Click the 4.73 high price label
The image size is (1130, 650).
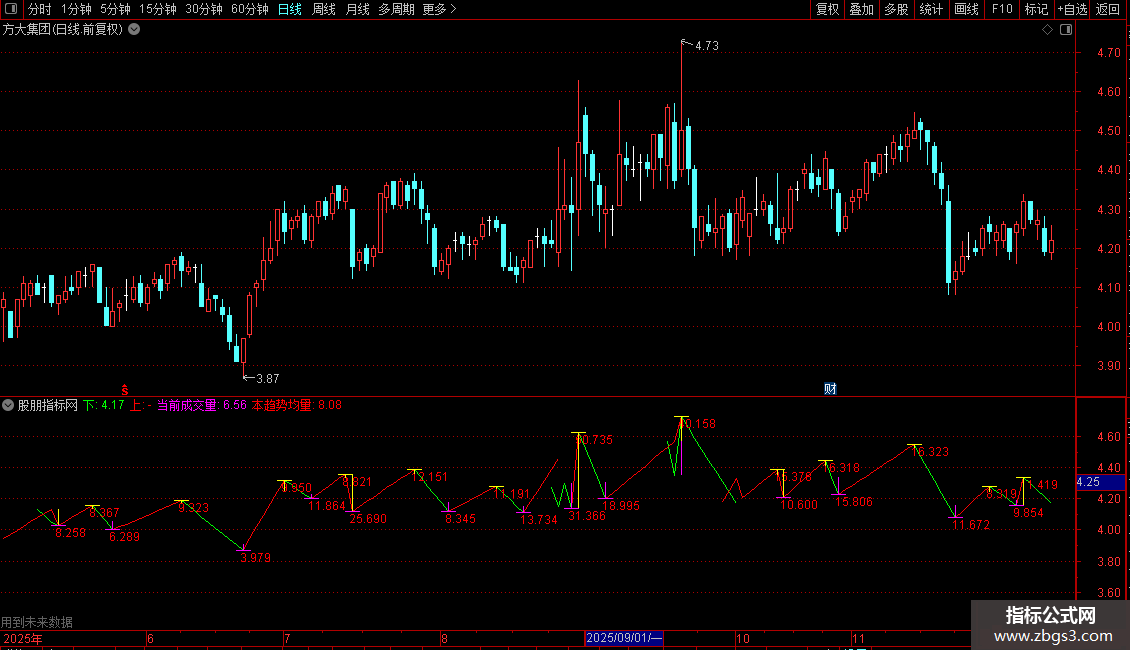tap(706, 45)
